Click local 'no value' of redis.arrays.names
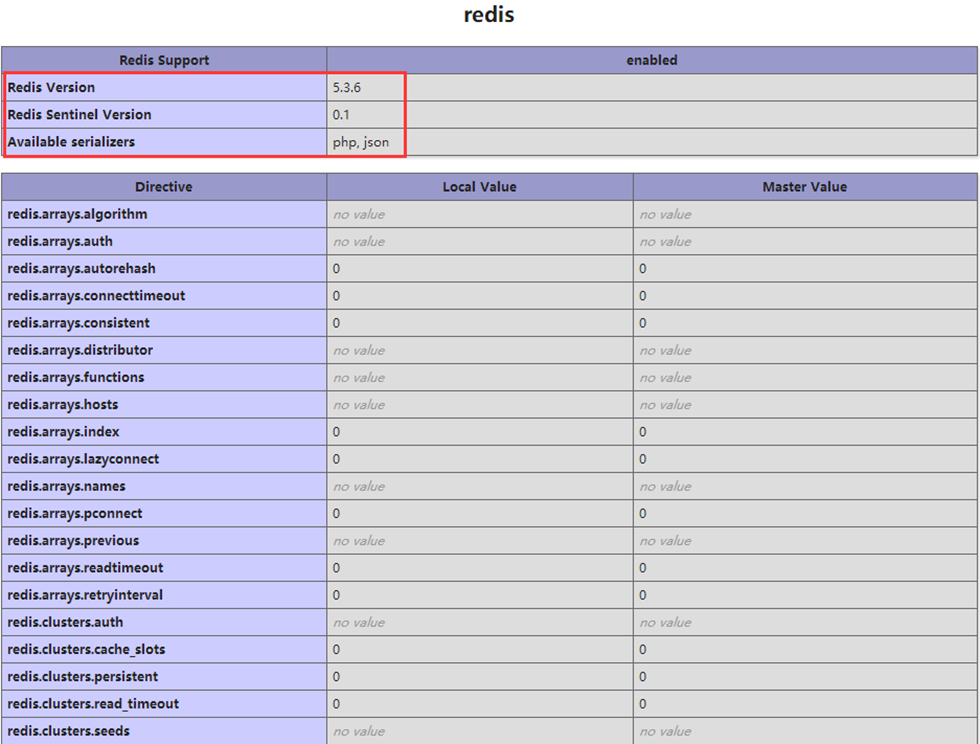980x744 pixels. click(359, 486)
